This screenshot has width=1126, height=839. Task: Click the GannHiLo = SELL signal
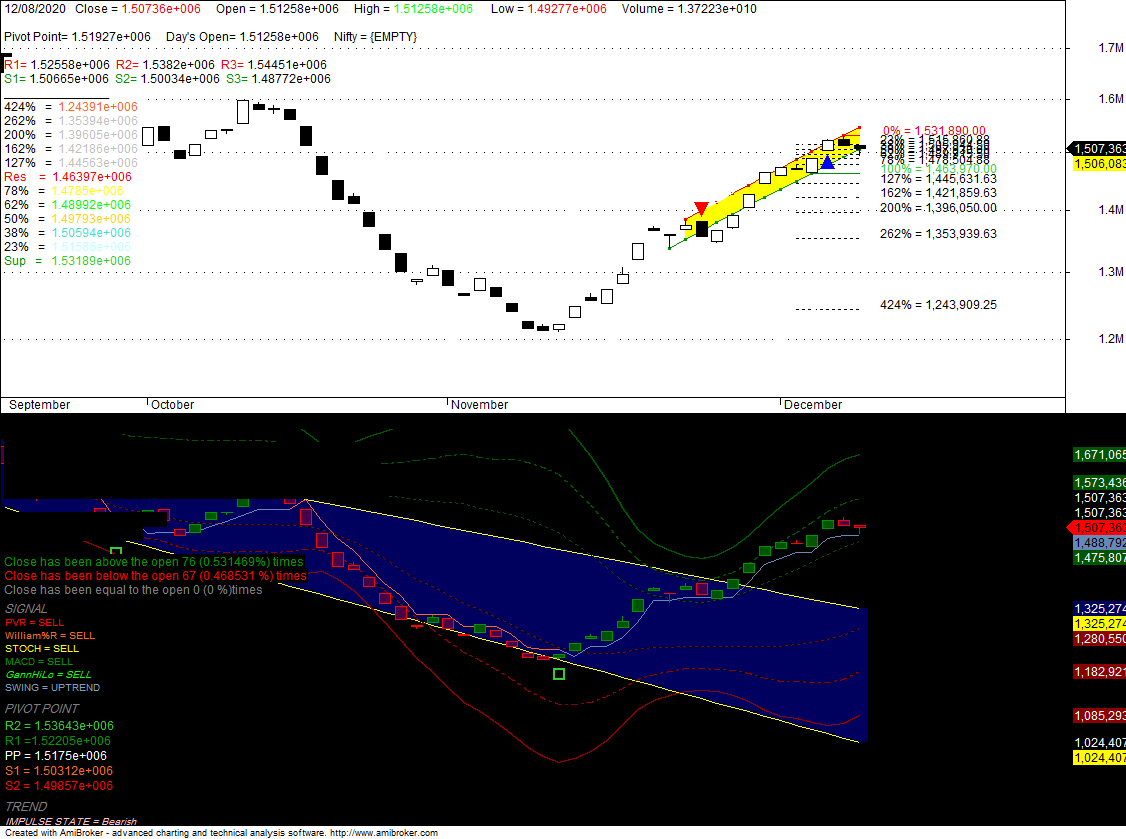pyautogui.click(x=48, y=675)
